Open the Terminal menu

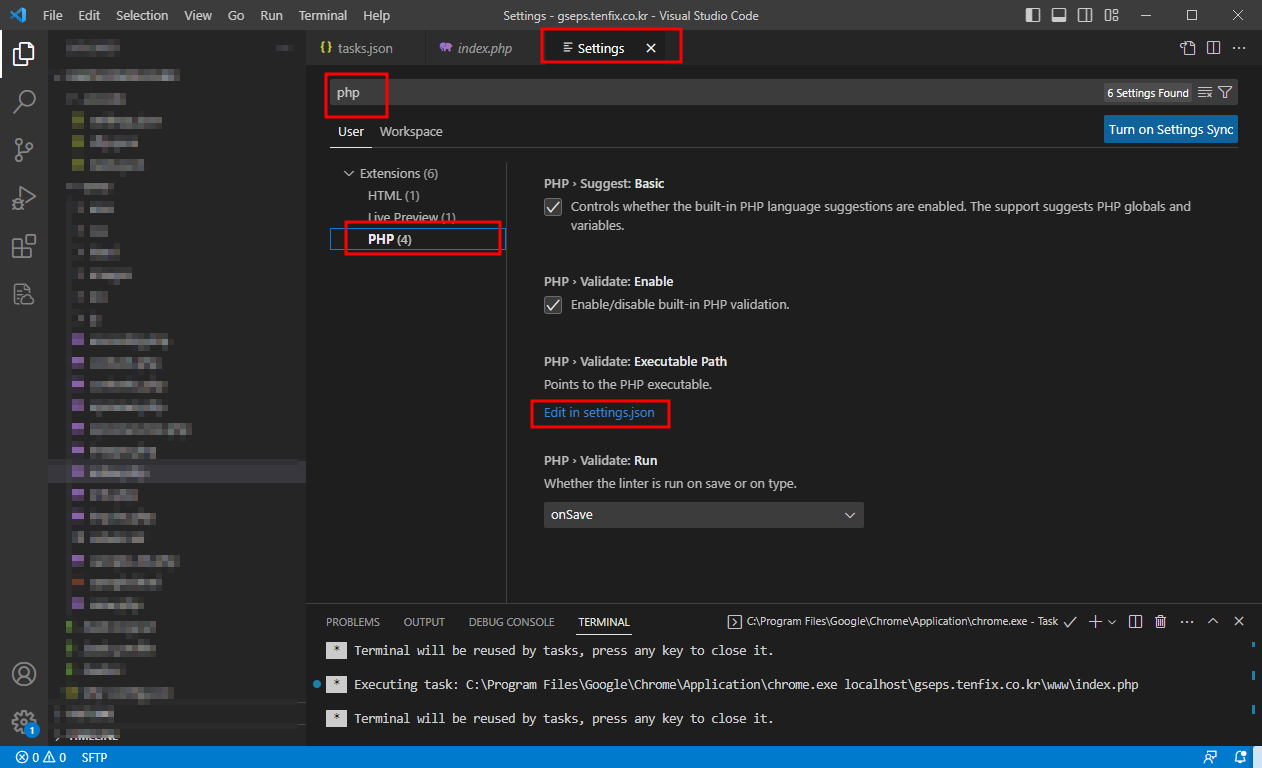pos(323,16)
